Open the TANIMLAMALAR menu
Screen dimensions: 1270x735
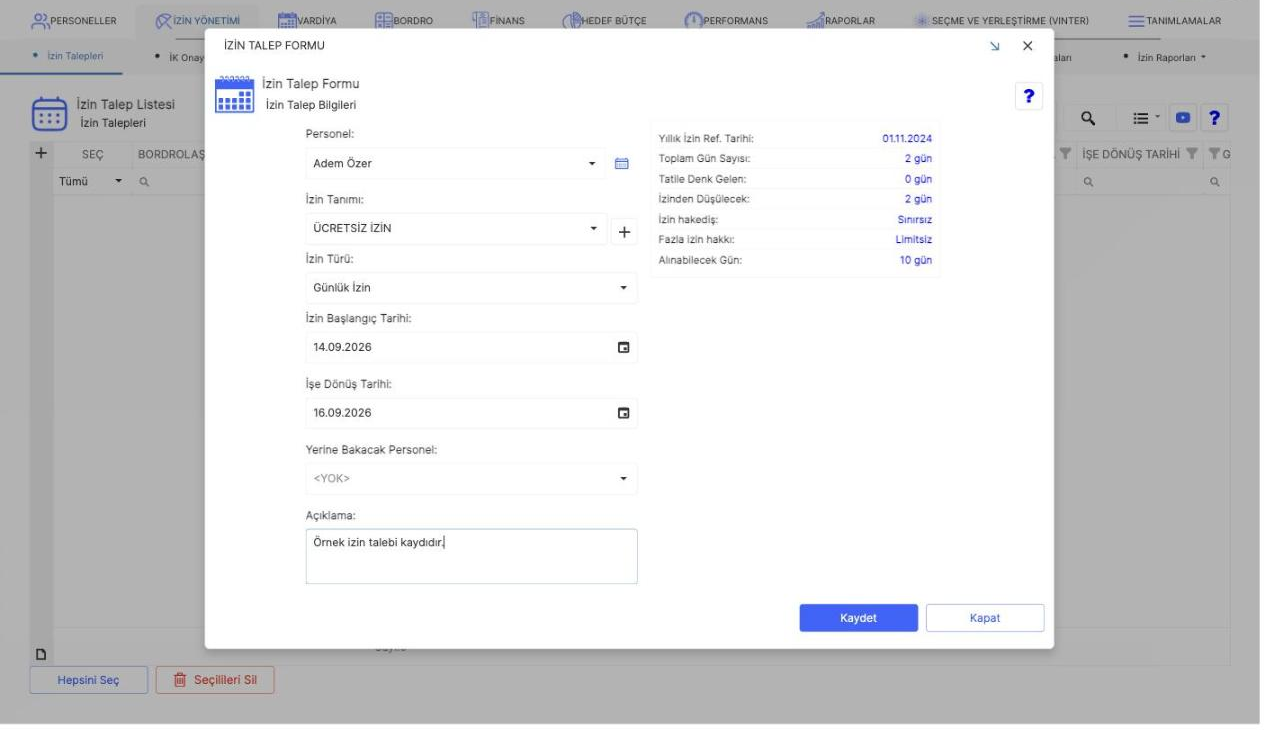(x=1175, y=20)
